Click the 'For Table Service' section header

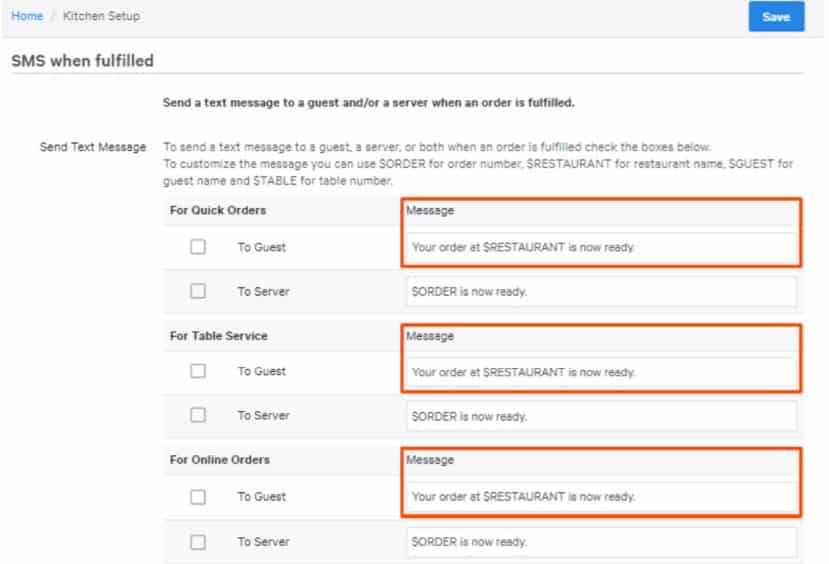pyautogui.click(x=218, y=336)
